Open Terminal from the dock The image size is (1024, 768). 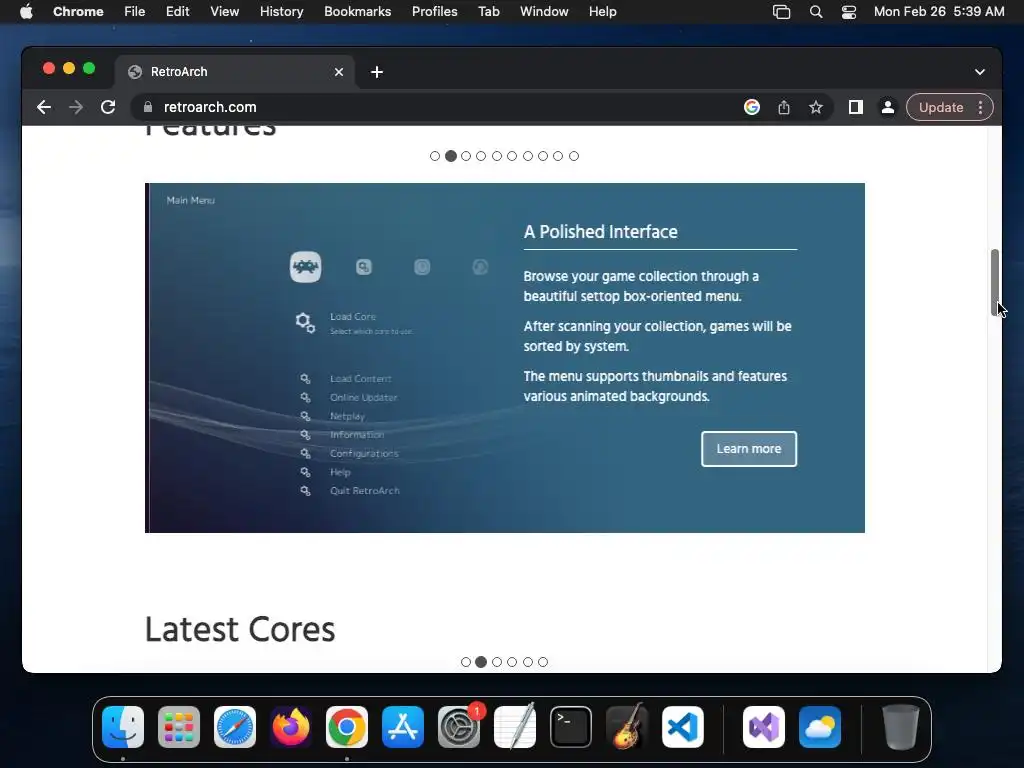coord(571,727)
